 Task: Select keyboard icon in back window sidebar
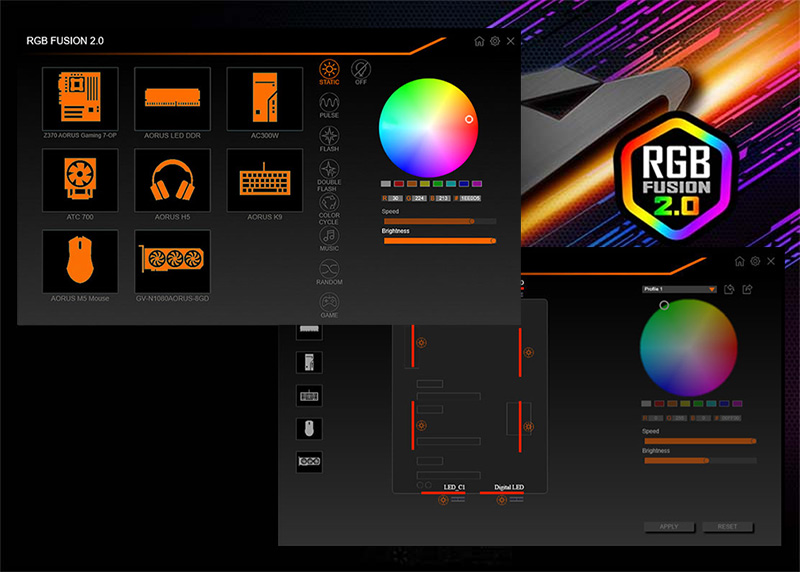pyautogui.click(x=309, y=396)
